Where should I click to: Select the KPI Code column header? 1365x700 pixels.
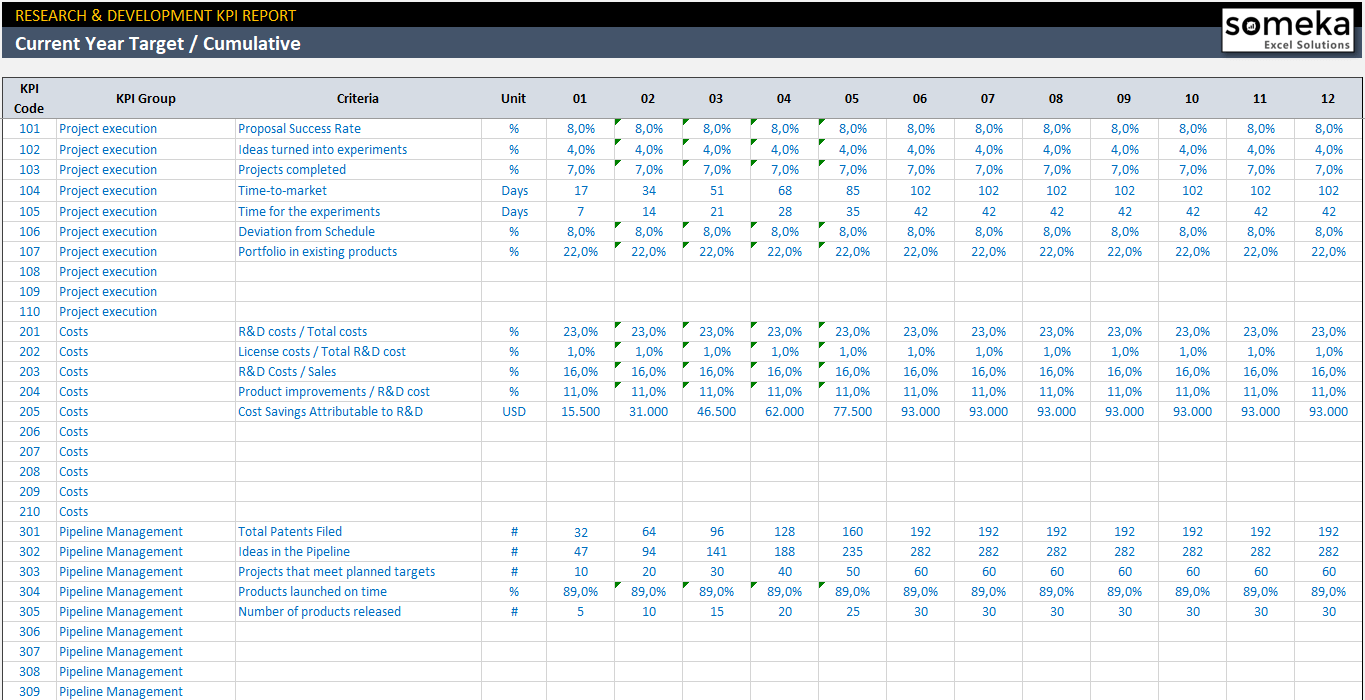pyautogui.click(x=29, y=98)
